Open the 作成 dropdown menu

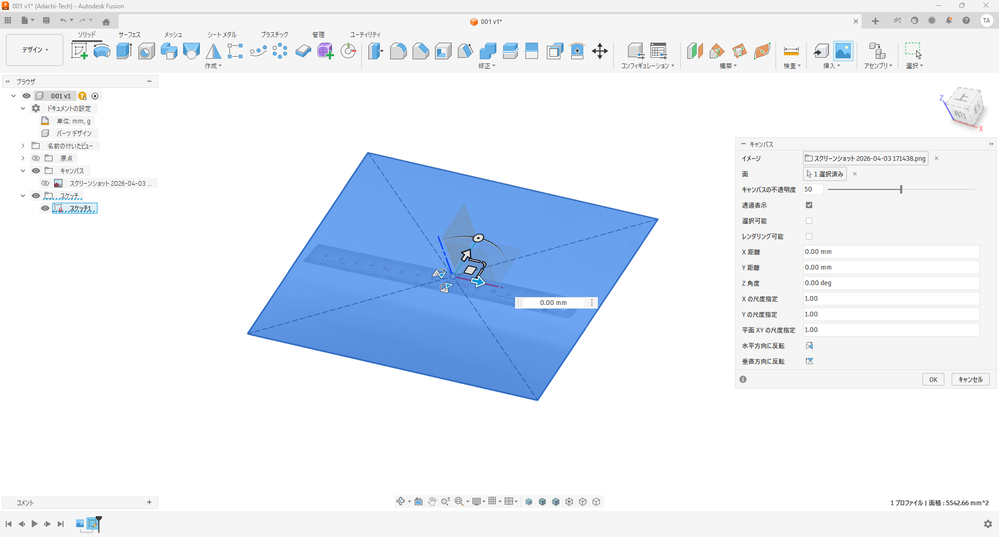(x=213, y=66)
